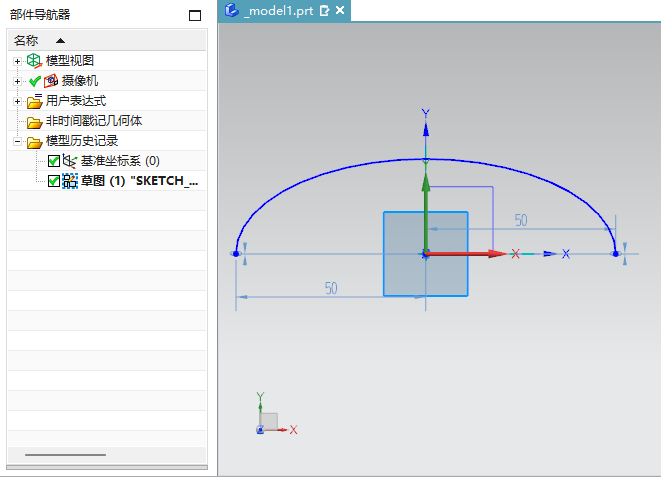Click the sketch feature icon
The width and height of the screenshot is (661, 477).
pos(70,181)
